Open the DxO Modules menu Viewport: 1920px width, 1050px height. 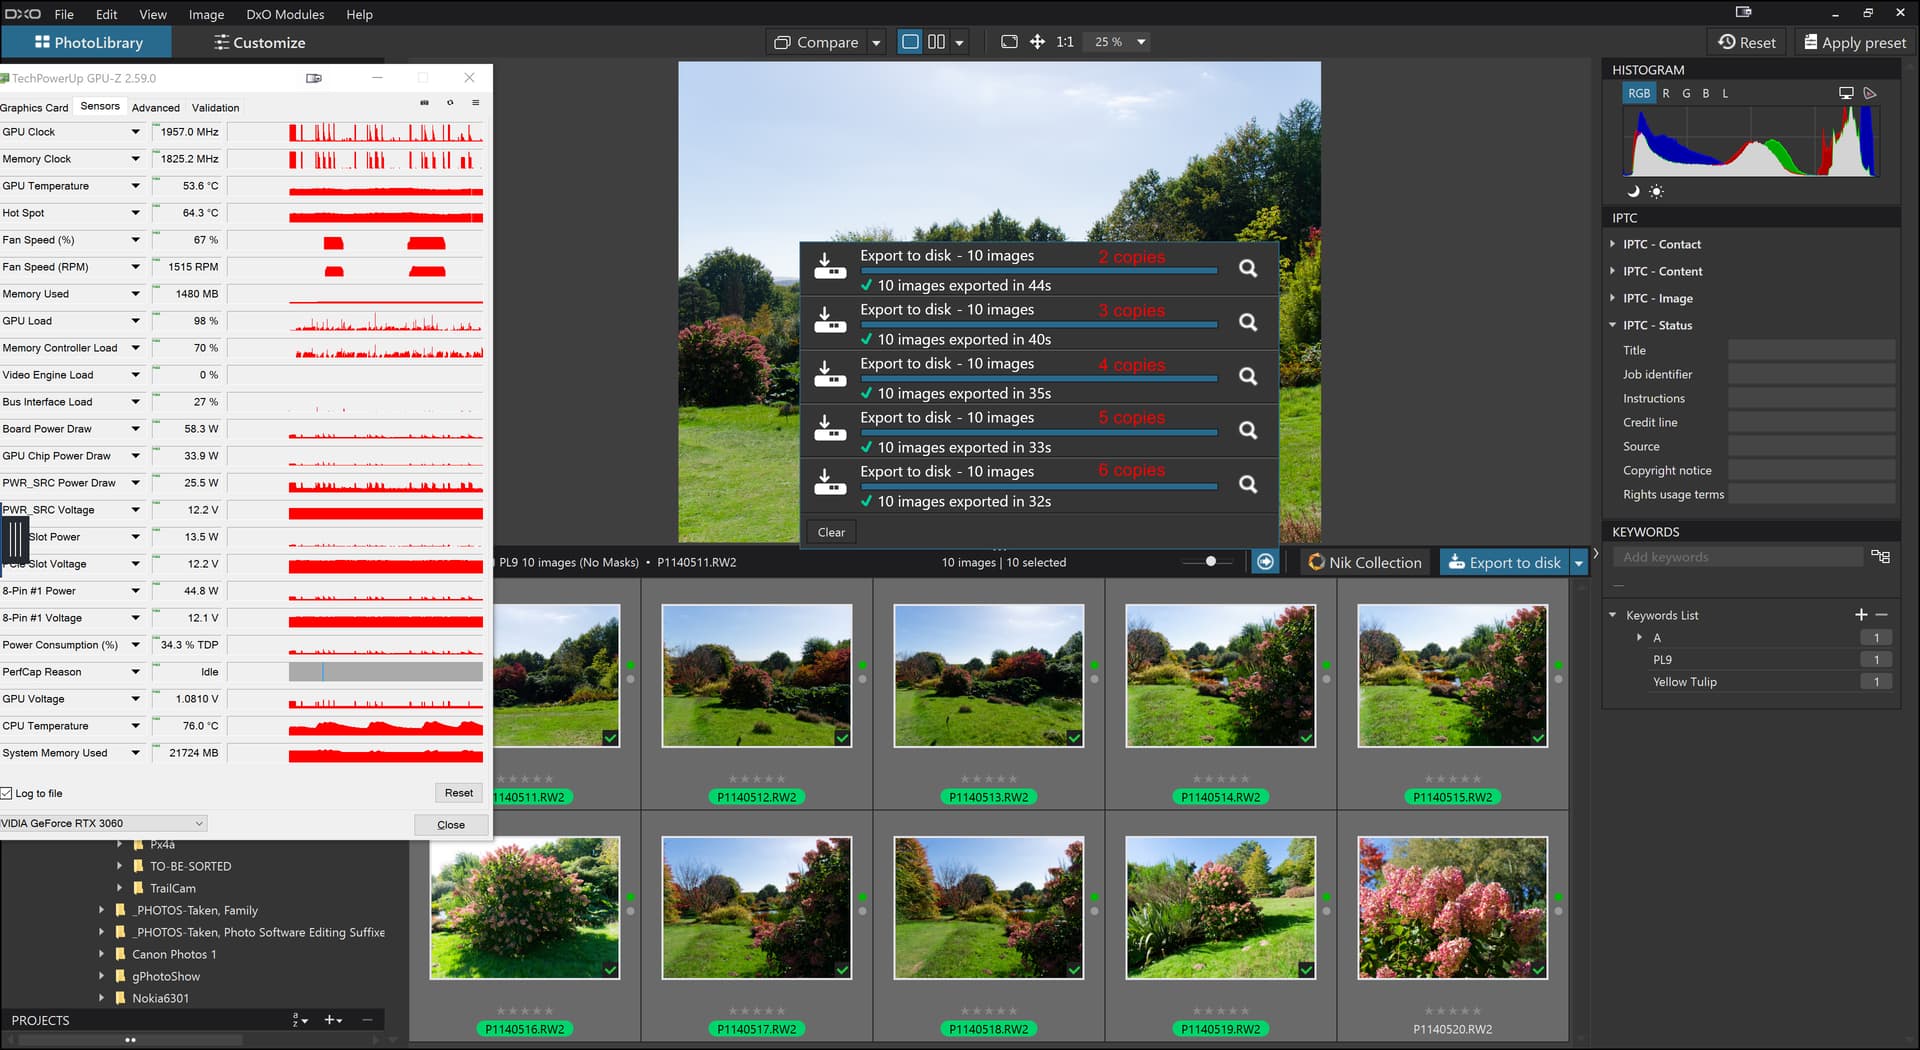click(x=285, y=14)
